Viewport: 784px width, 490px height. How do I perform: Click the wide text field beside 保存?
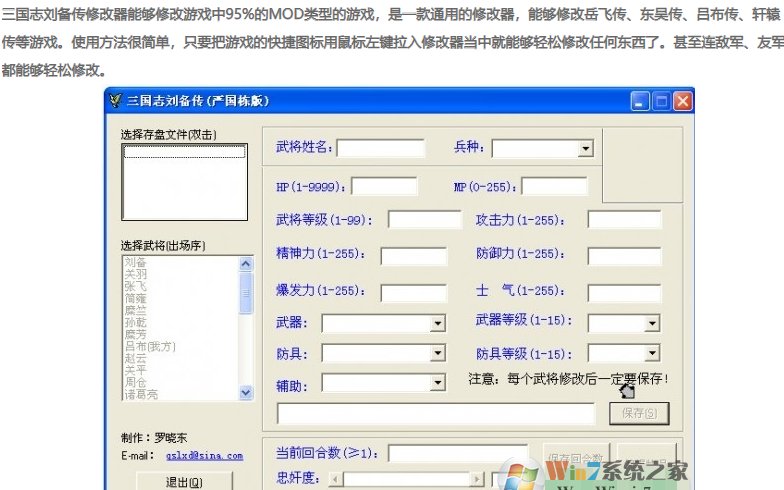tap(436, 414)
